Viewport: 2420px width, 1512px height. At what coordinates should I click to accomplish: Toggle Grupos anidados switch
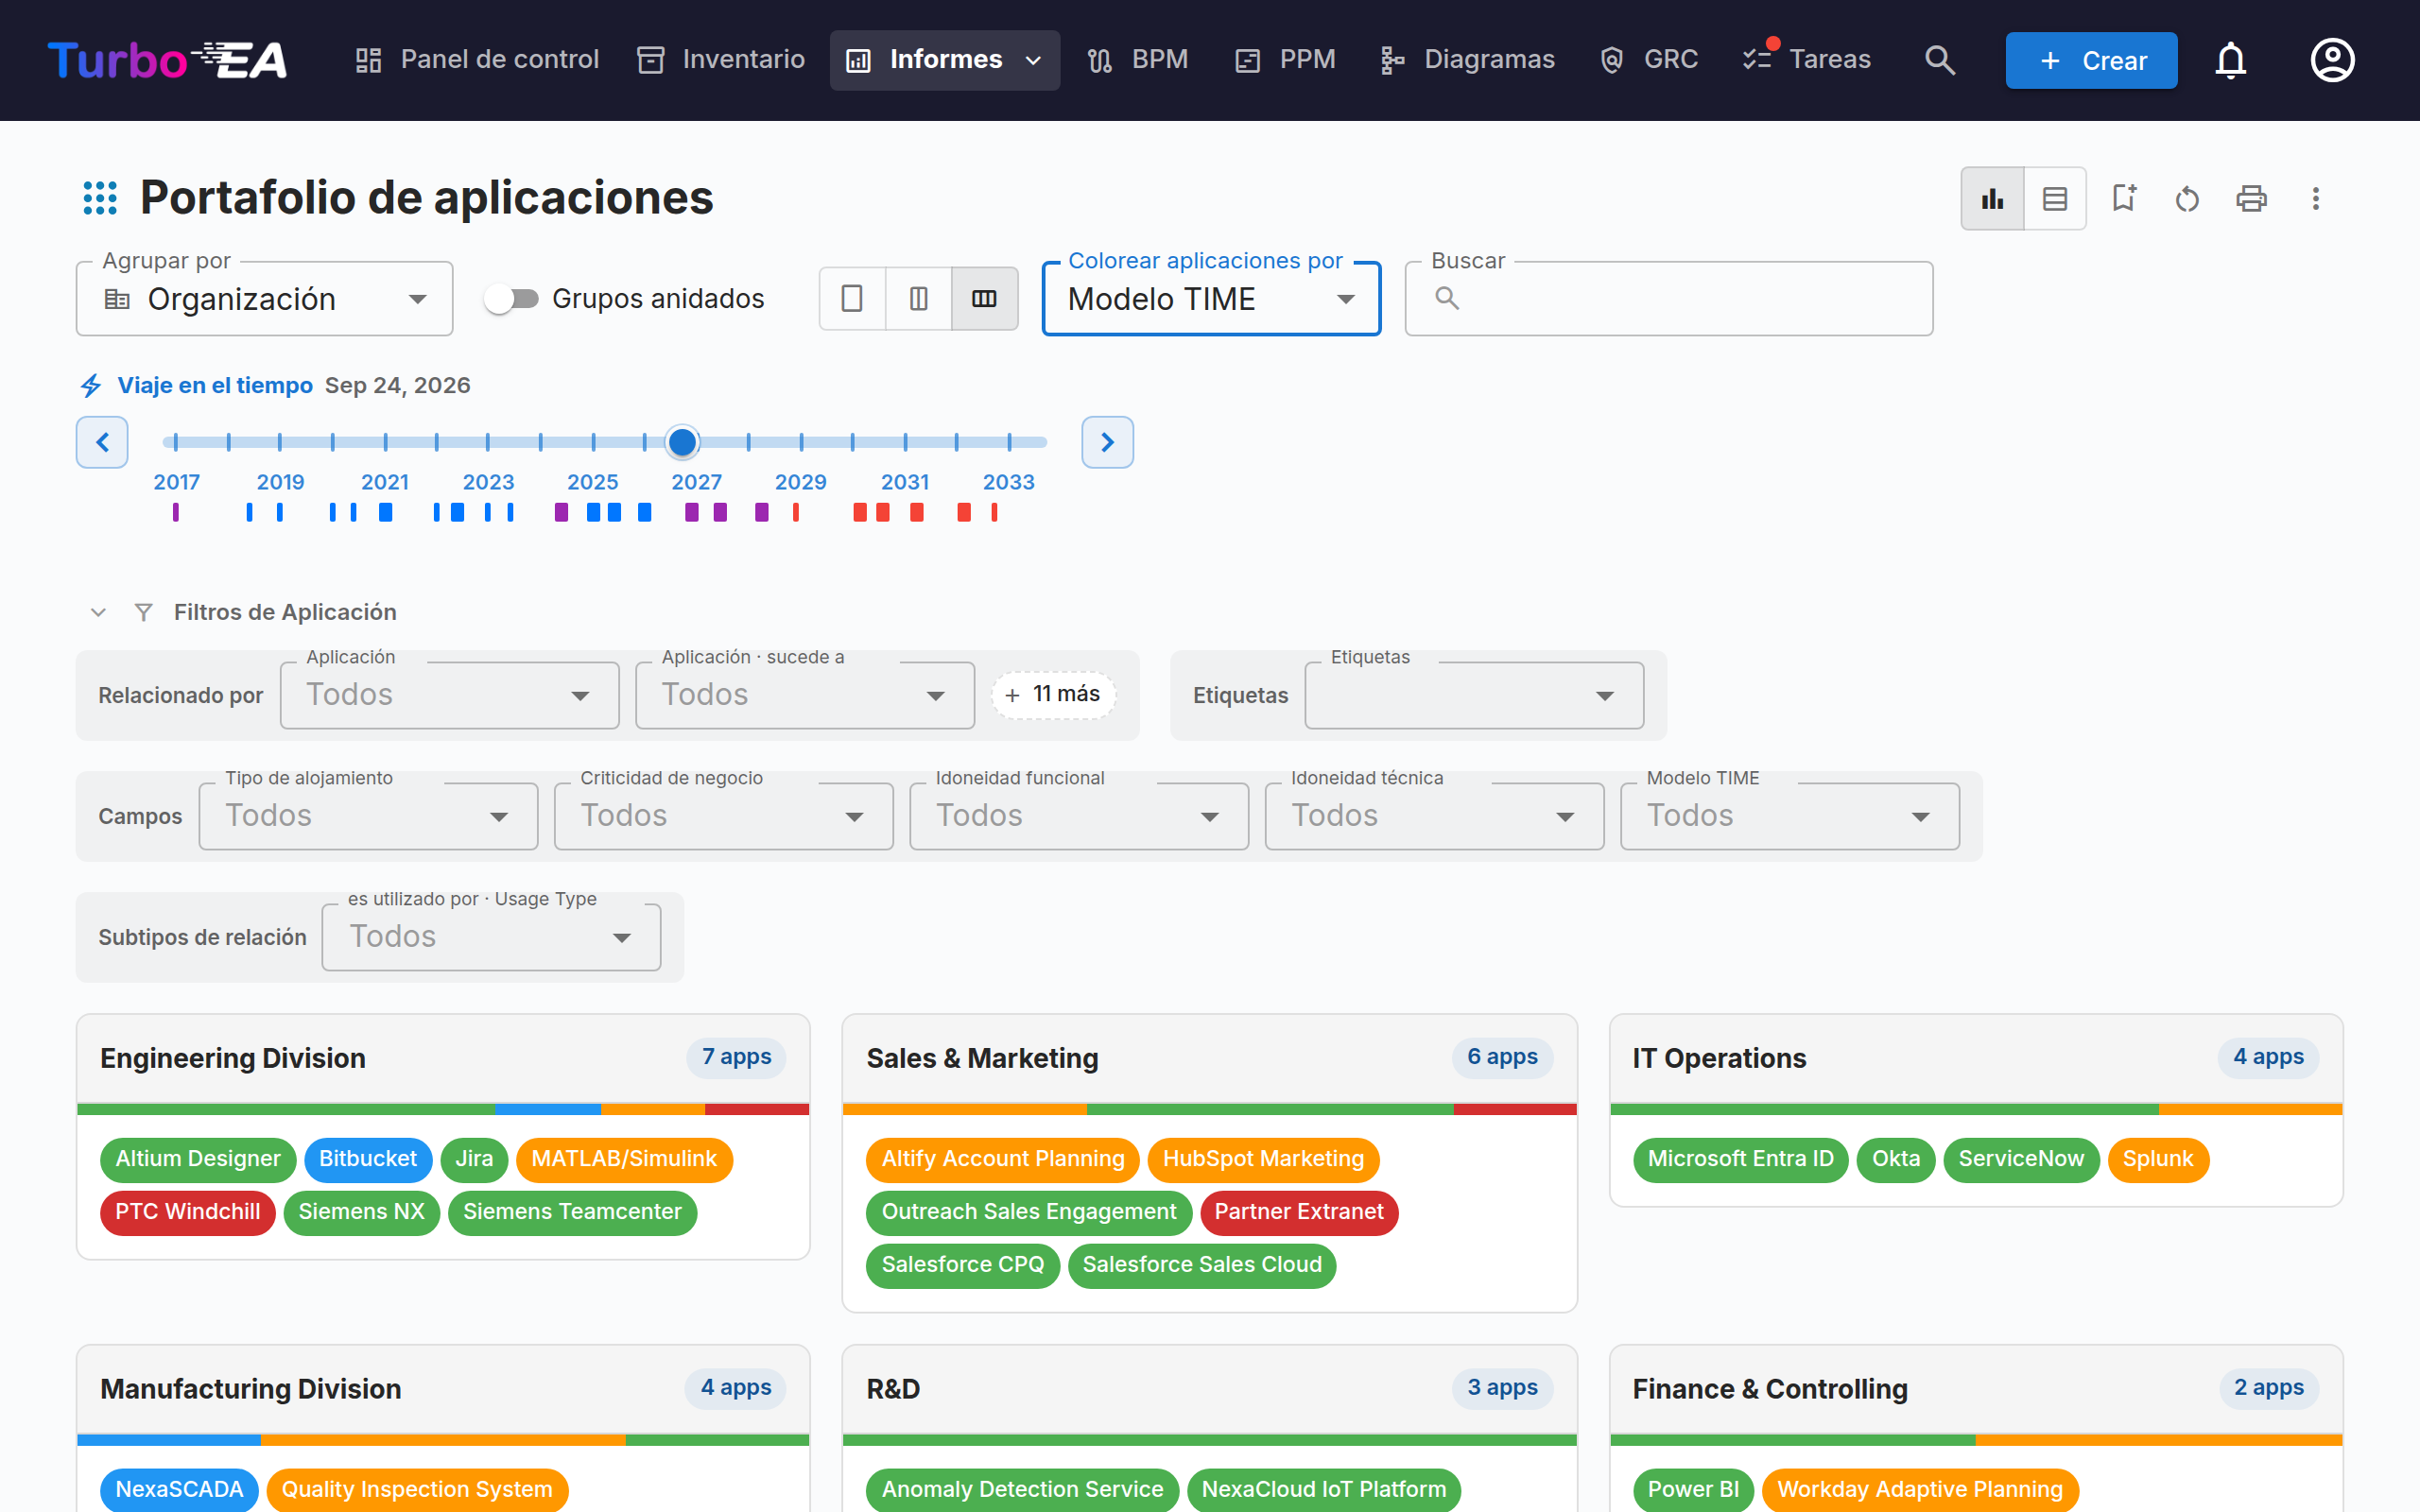511,298
